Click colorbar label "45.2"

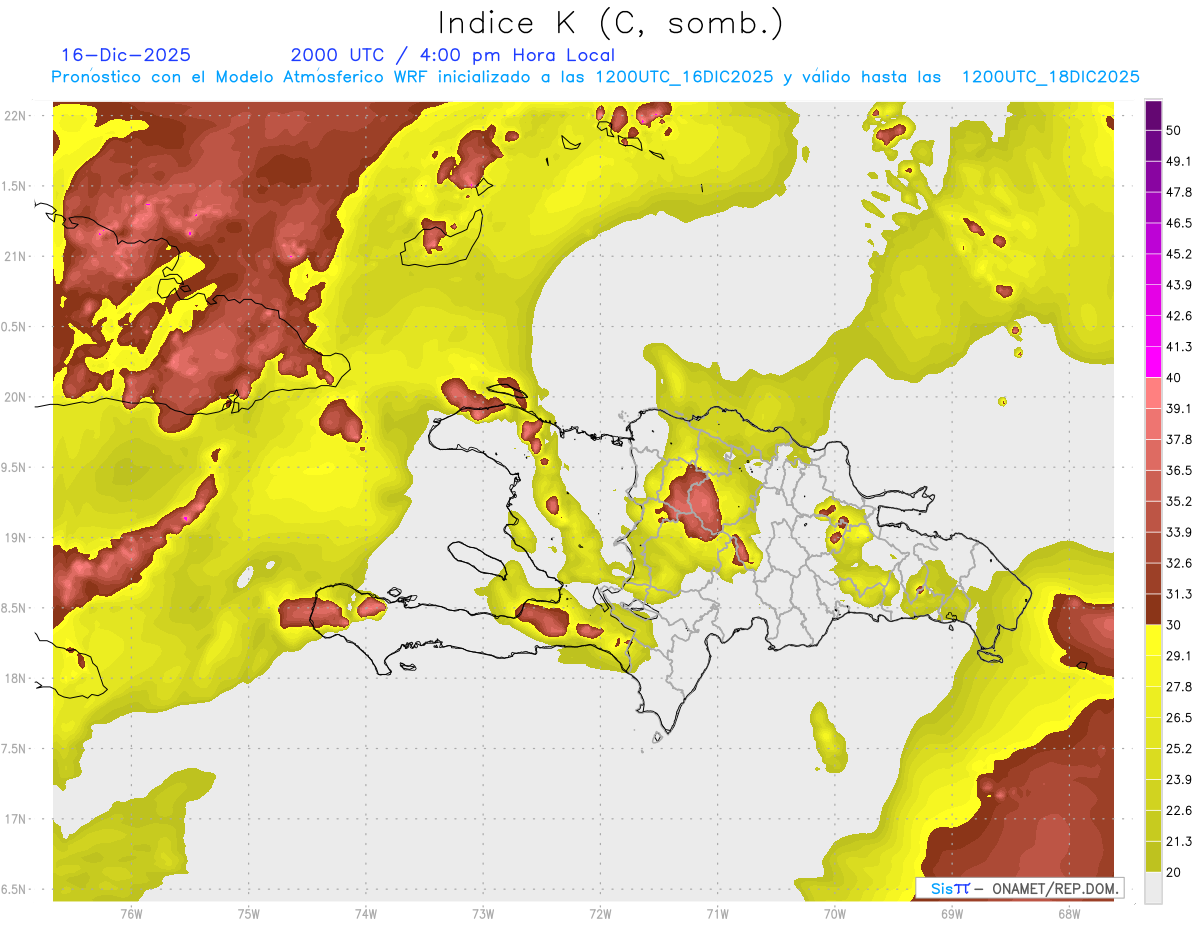[x=1179, y=254]
